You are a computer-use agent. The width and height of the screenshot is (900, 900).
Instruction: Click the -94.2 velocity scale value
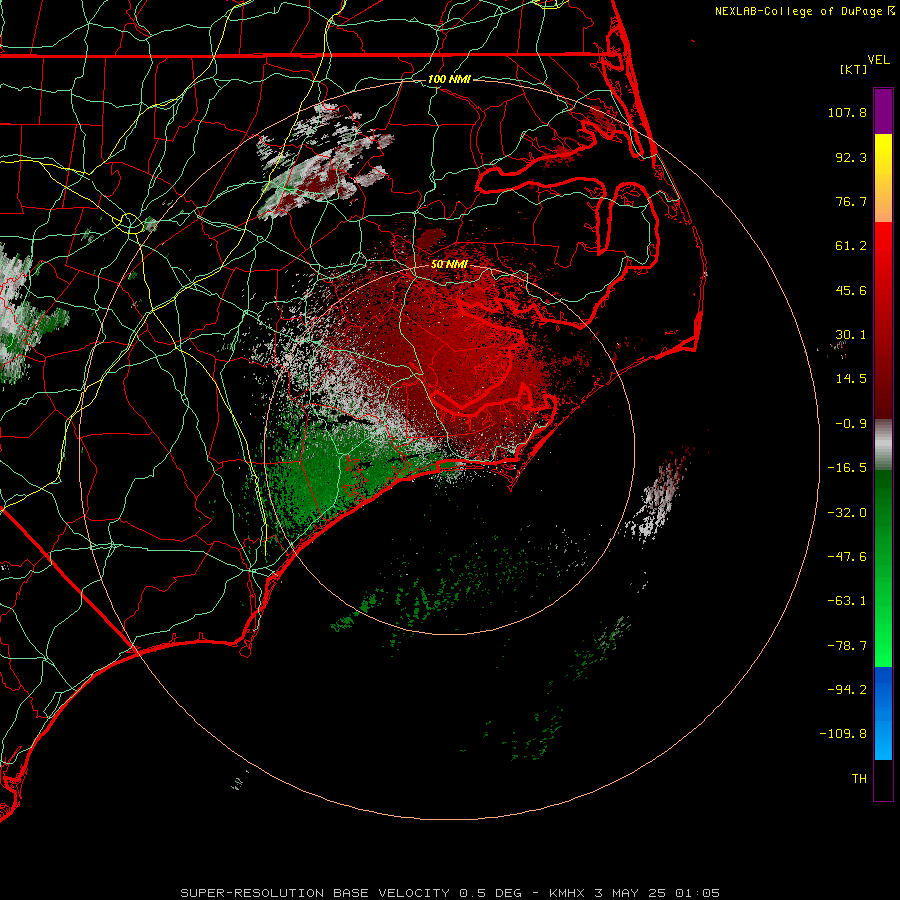847,690
